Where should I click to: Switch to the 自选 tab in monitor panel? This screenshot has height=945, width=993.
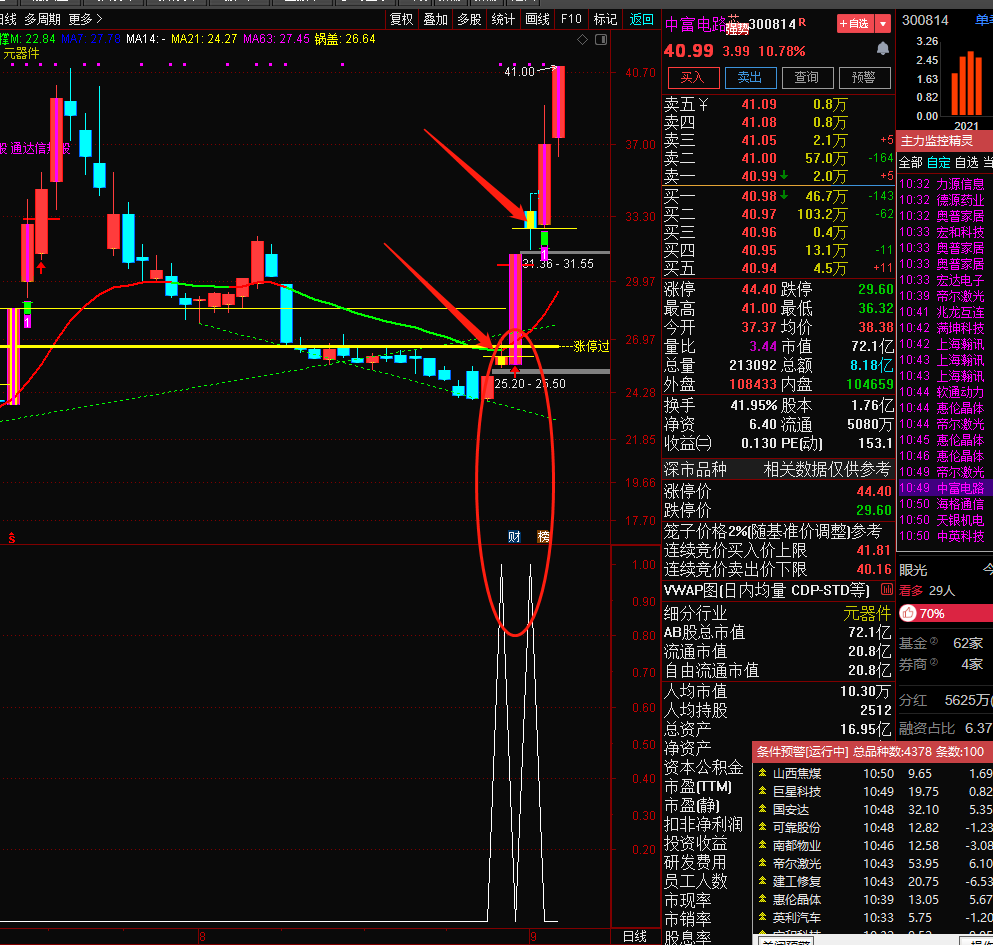pyautogui.click(x=966, y=163)
